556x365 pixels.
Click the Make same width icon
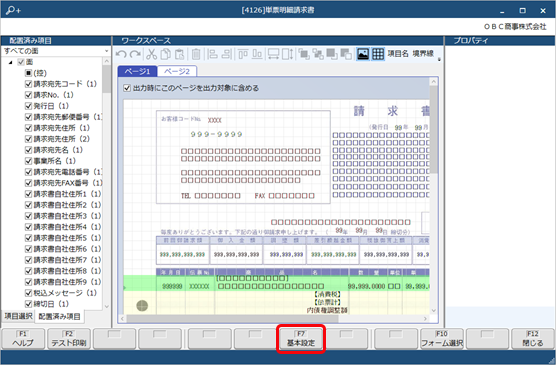273,54
